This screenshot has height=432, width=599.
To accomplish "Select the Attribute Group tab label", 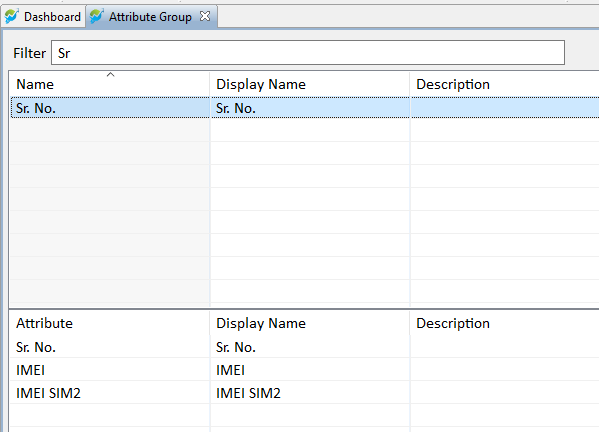I will click(150, 17).
